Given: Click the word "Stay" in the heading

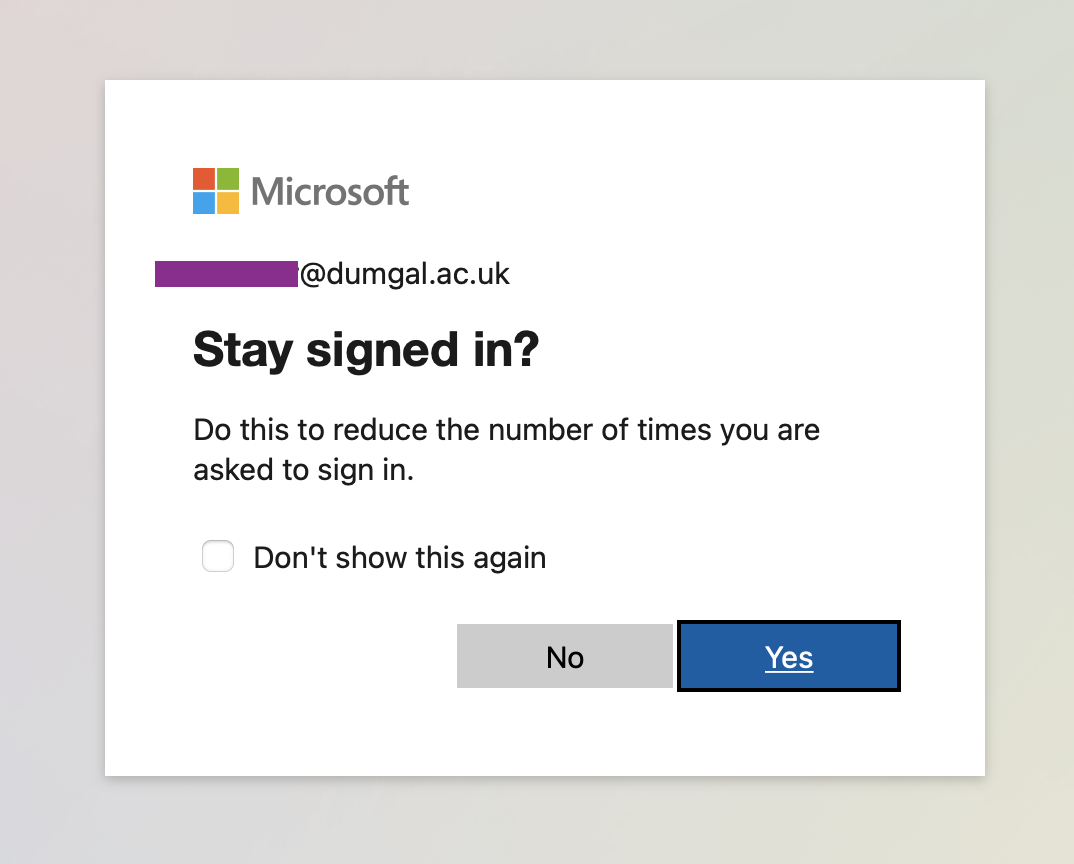Looking at the screenshot, I should (243, 351).
